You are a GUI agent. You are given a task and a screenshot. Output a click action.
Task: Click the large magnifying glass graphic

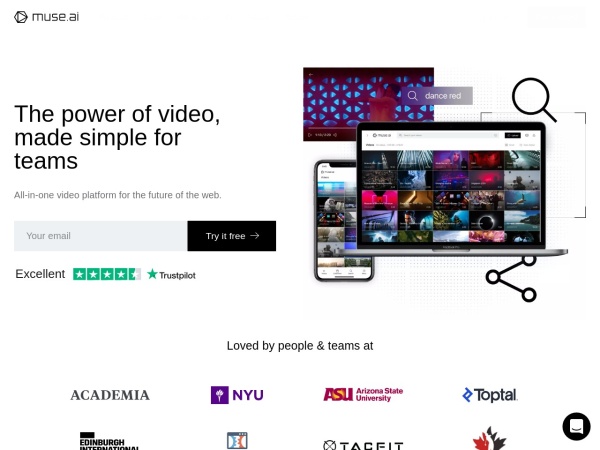[x=534, y=99]
